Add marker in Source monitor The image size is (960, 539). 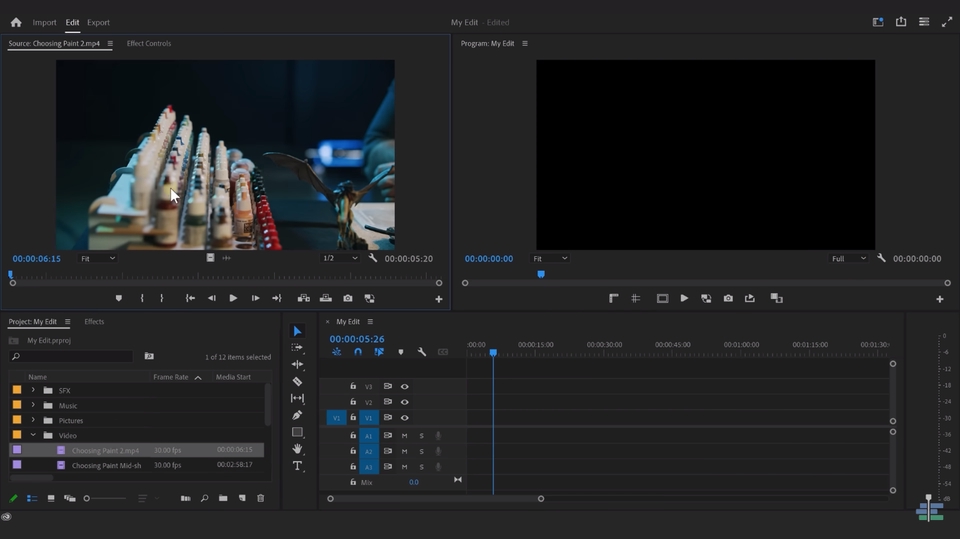tap(119, 298)
